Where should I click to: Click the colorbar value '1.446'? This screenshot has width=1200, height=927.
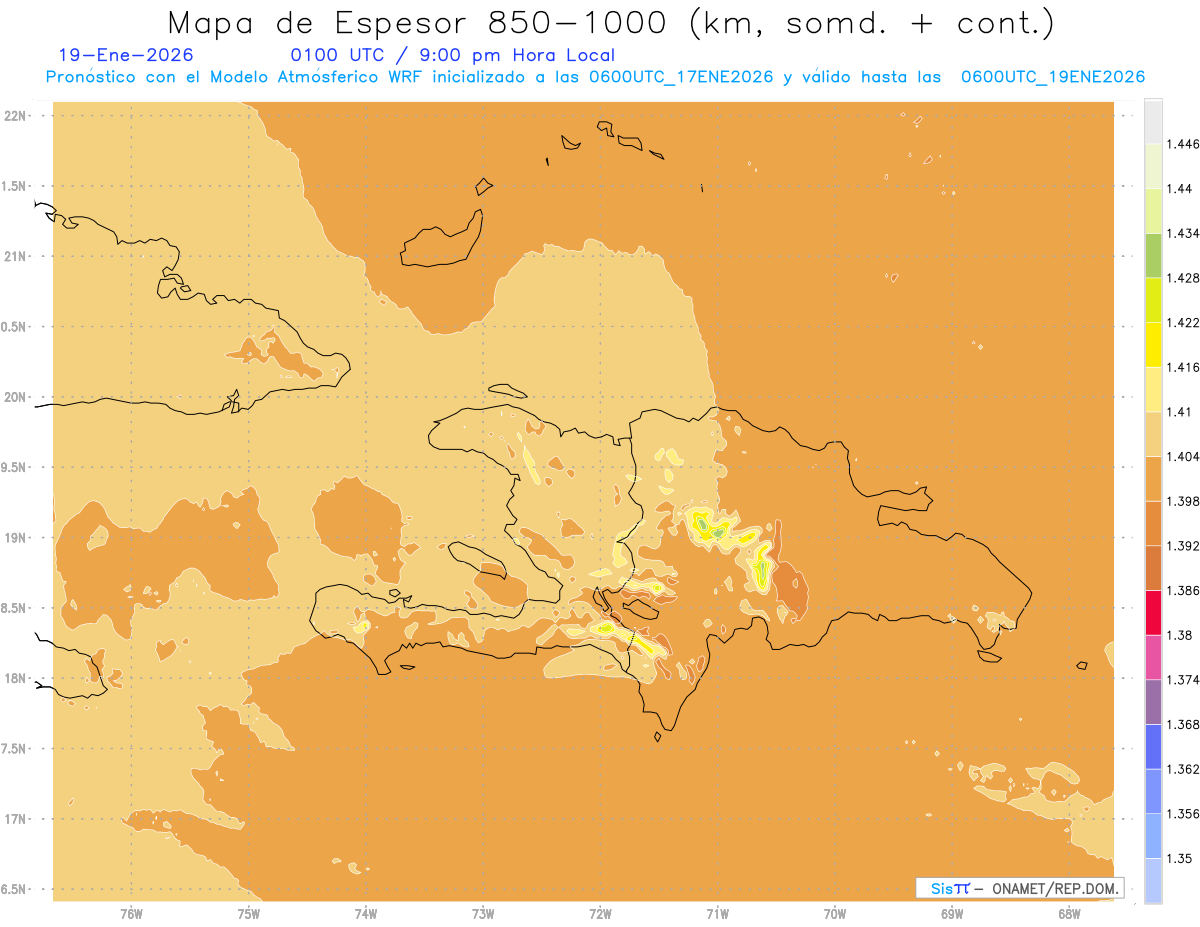point(1183,144)
